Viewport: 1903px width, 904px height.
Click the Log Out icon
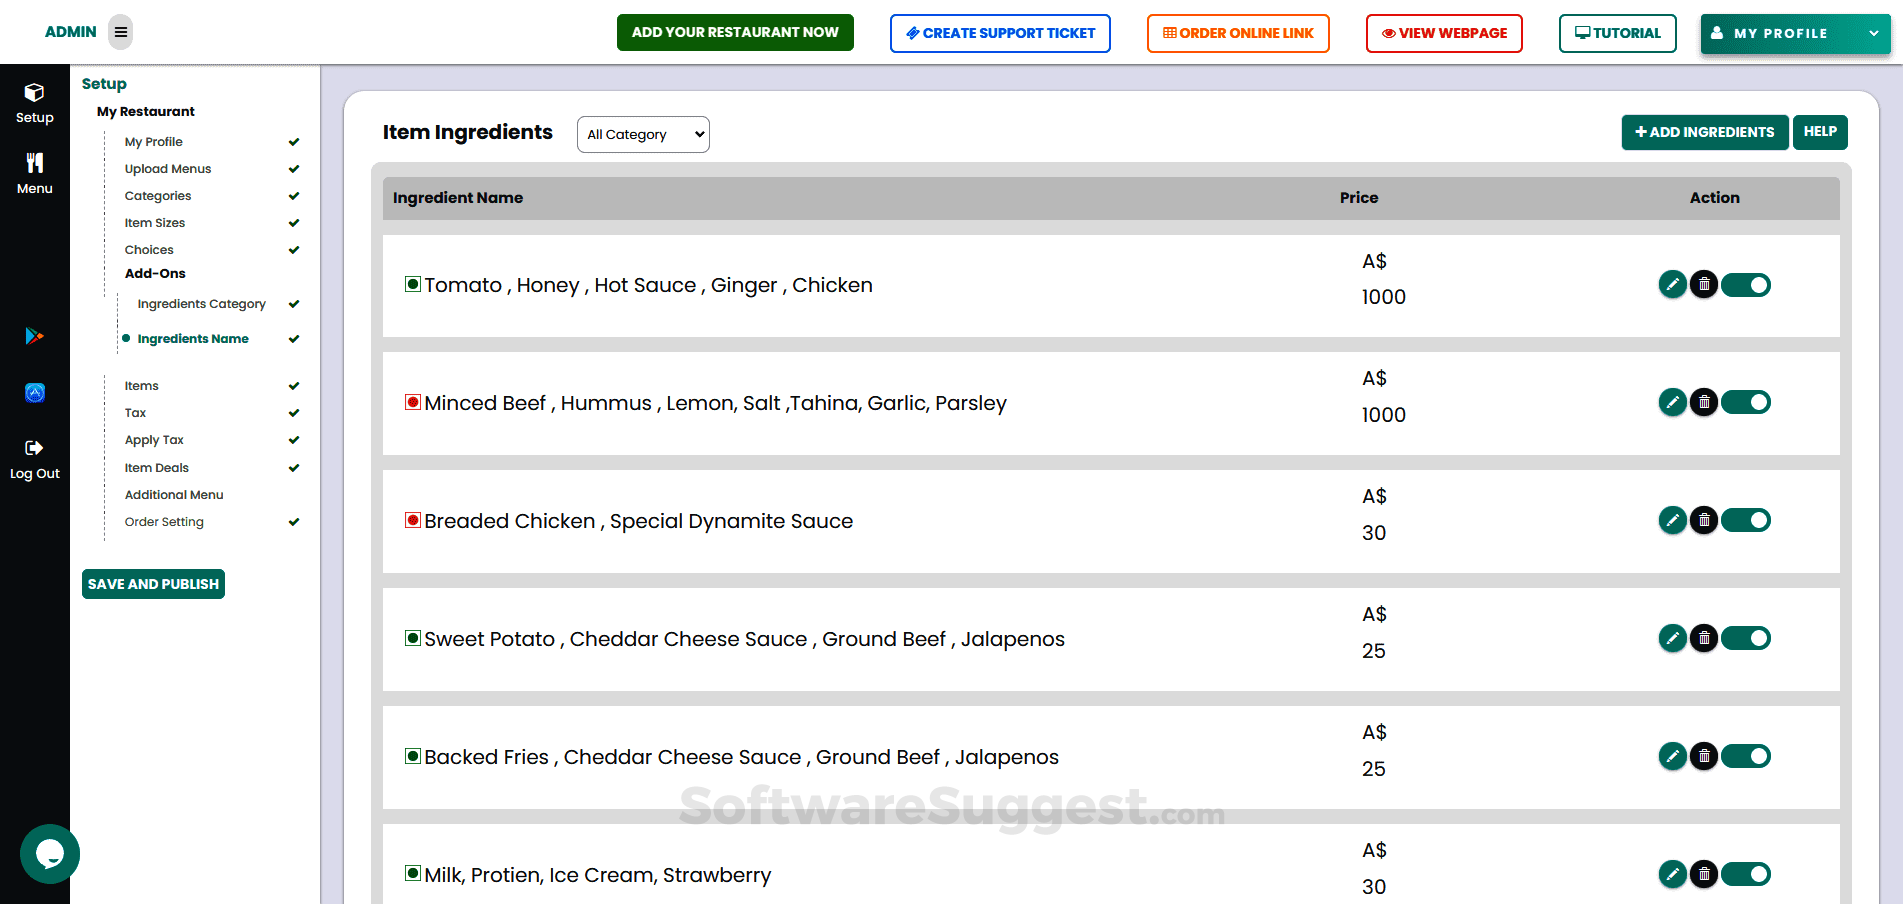34,448
